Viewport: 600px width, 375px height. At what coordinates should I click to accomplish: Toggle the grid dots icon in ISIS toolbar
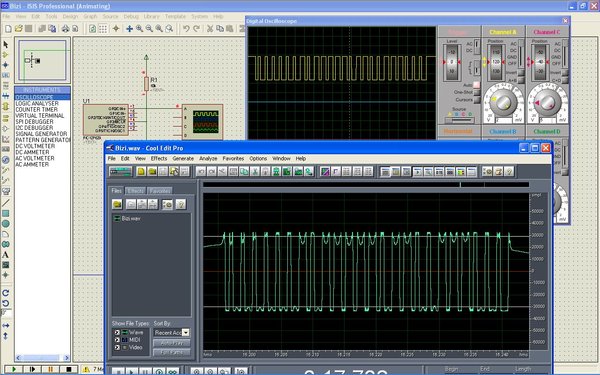pos(103,29)
